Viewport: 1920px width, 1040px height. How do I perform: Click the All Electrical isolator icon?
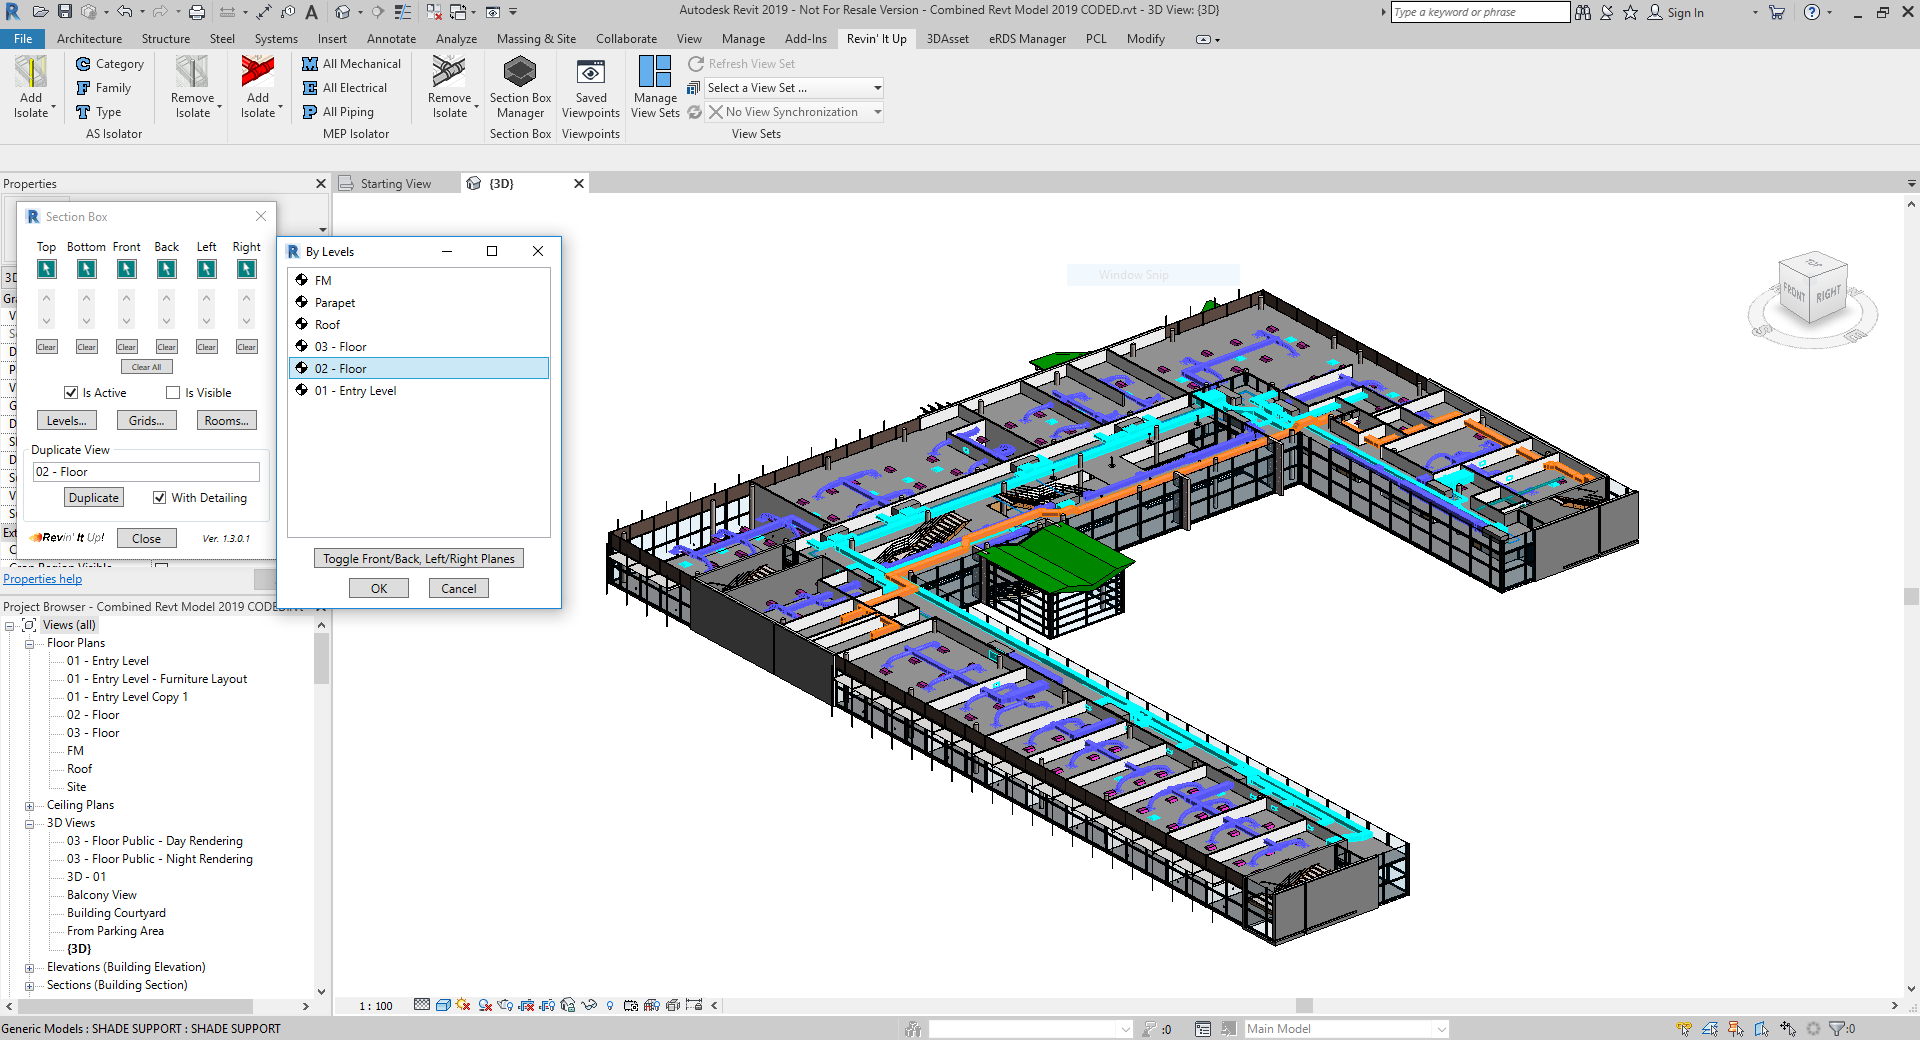click(x=310, y=88)
